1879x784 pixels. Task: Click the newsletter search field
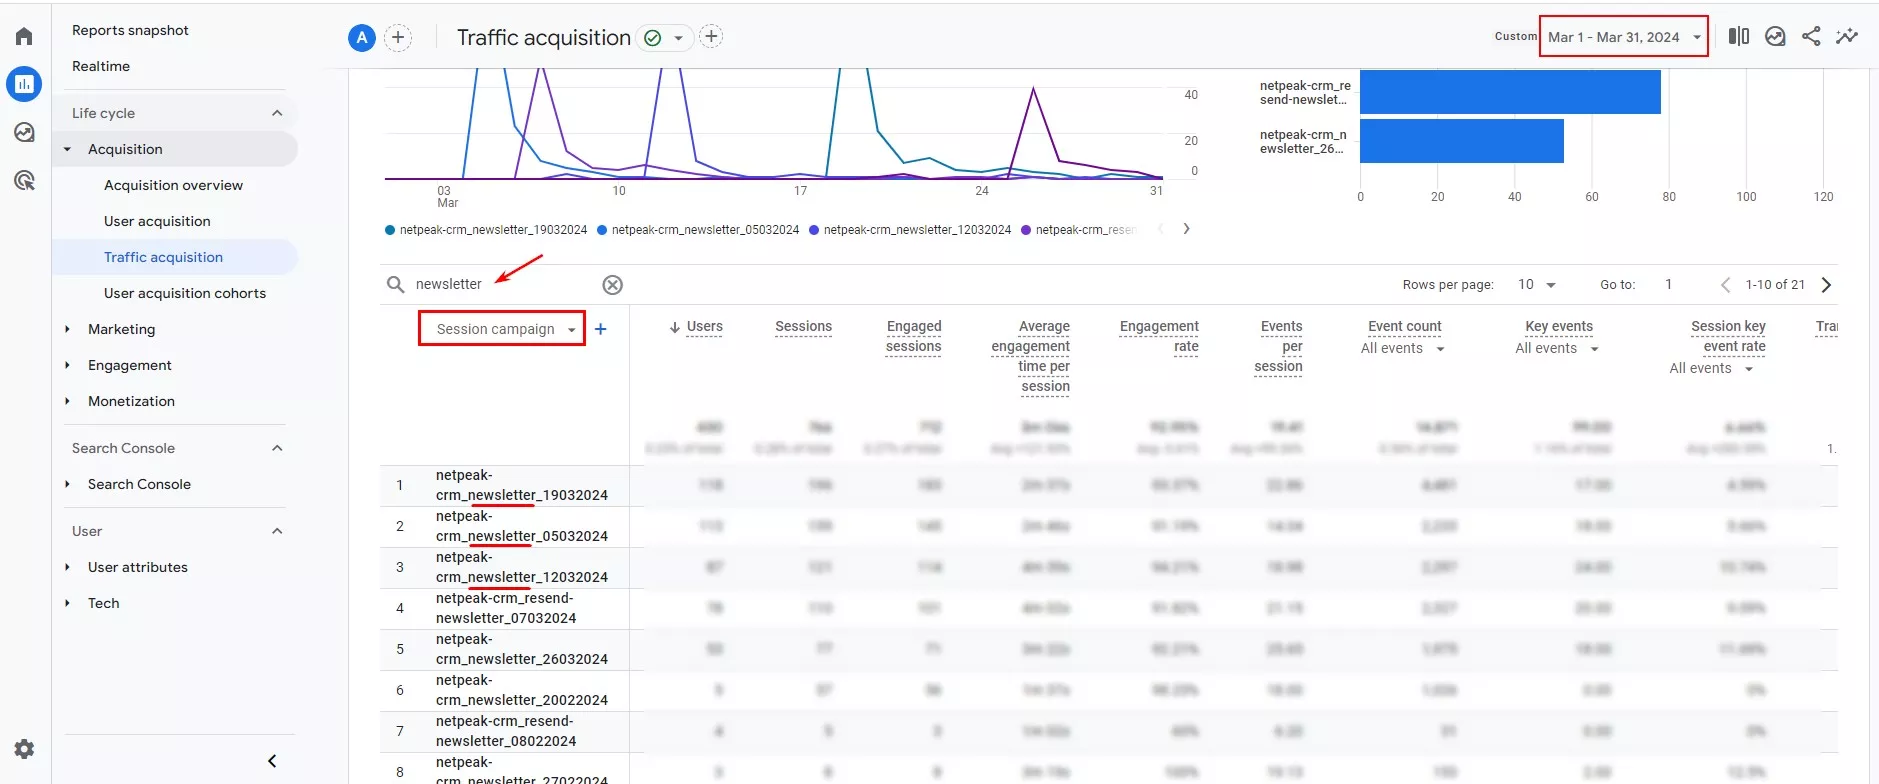(503, 284)
